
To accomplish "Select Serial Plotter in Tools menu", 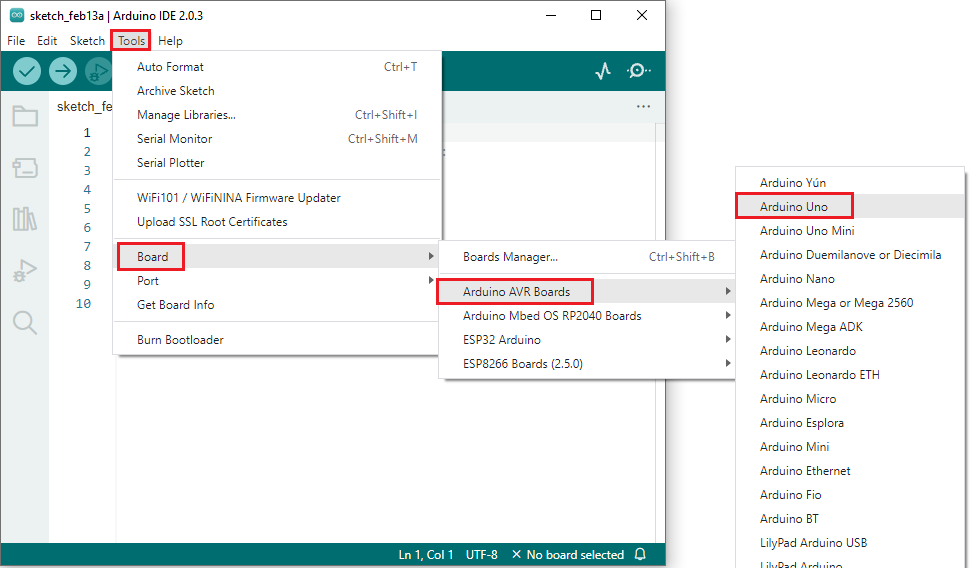I will tap(277, 163).
